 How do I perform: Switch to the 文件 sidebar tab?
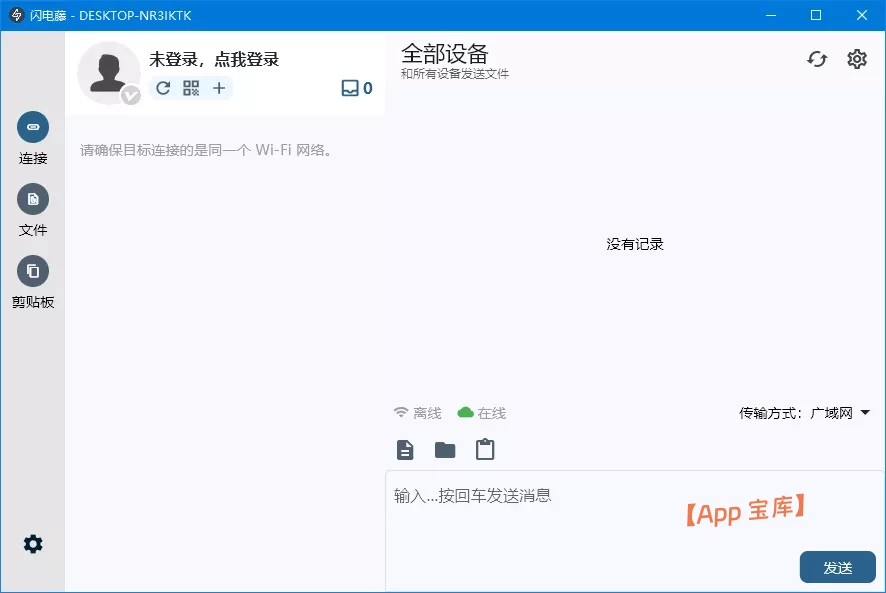[33, 200]
